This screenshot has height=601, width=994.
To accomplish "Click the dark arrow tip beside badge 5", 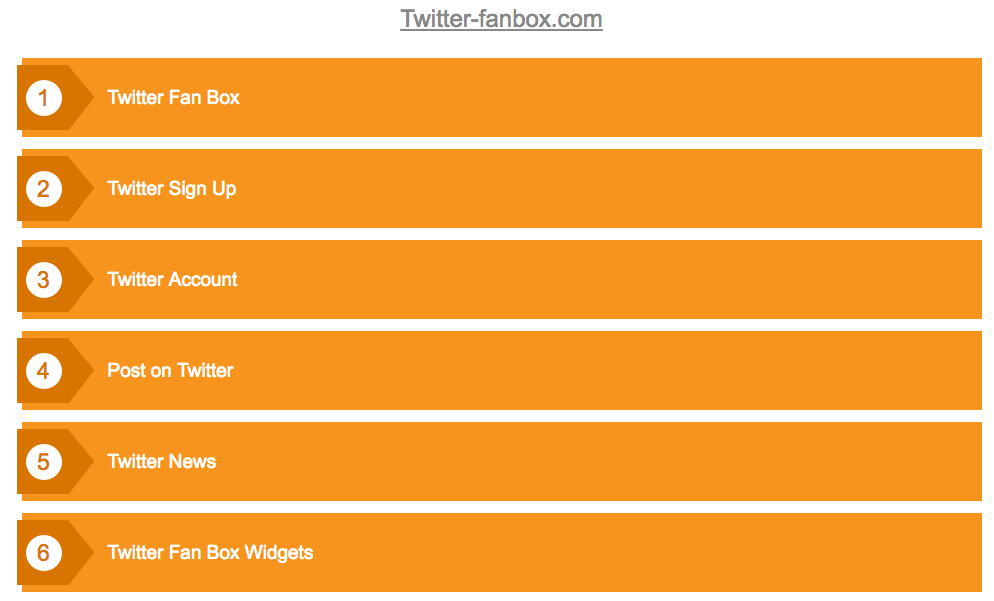I will [x=81, y=462].
